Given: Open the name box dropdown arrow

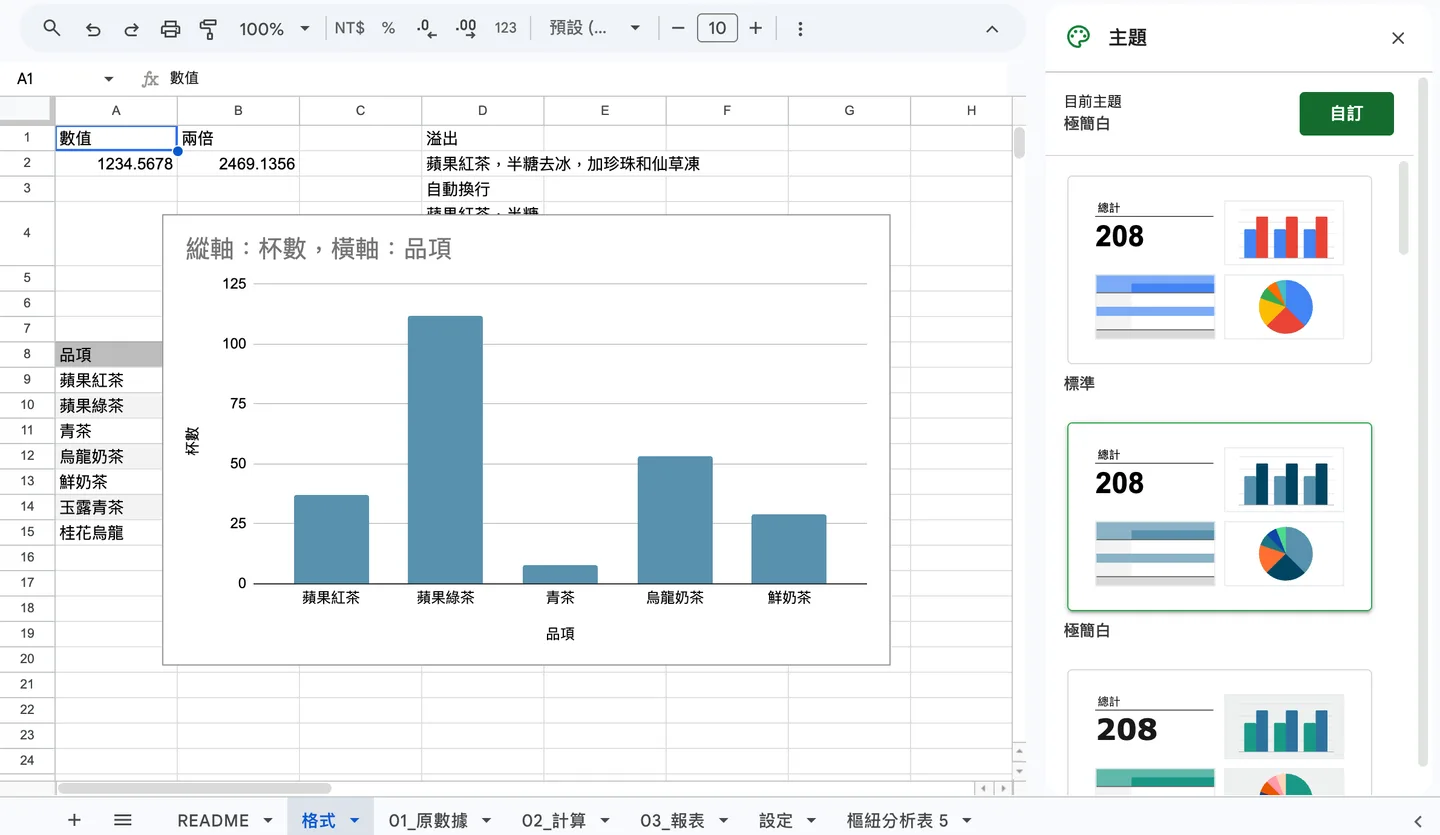Looking at the screenshot, I should coord(109,79).
